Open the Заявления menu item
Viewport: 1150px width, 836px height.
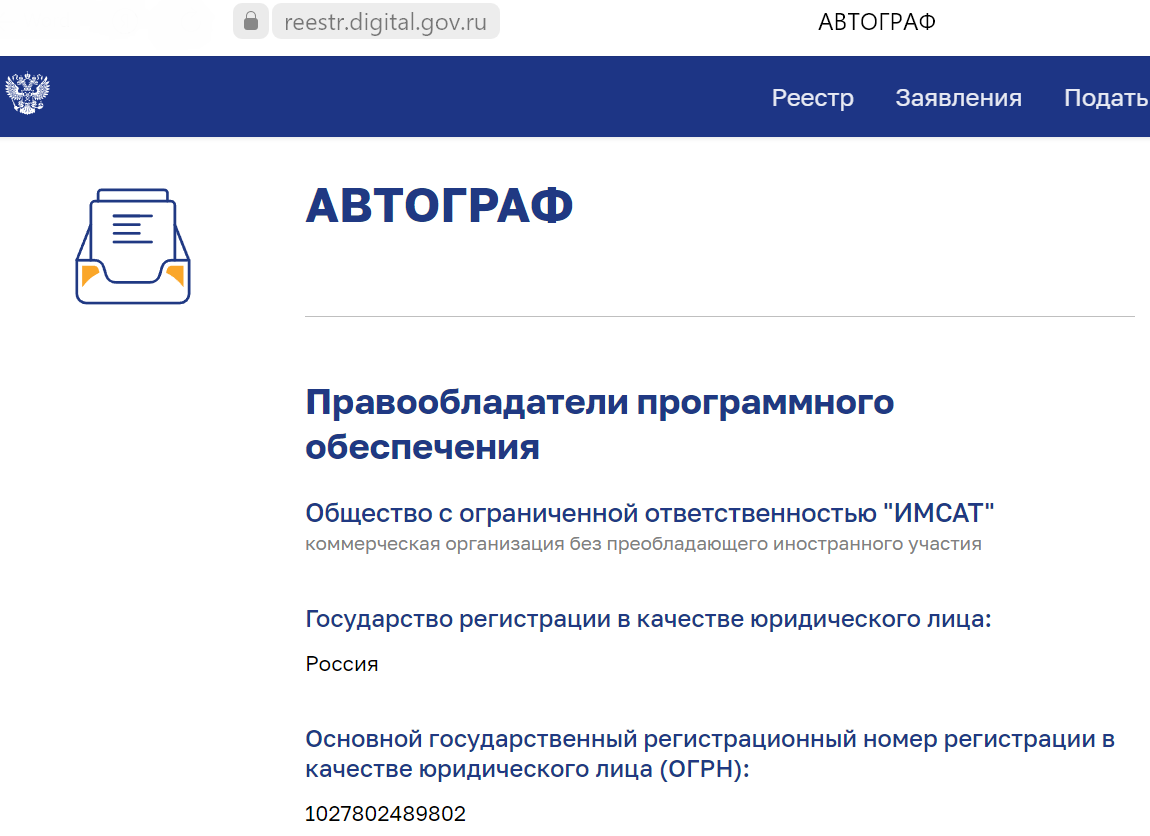click(x=959, y=98)
